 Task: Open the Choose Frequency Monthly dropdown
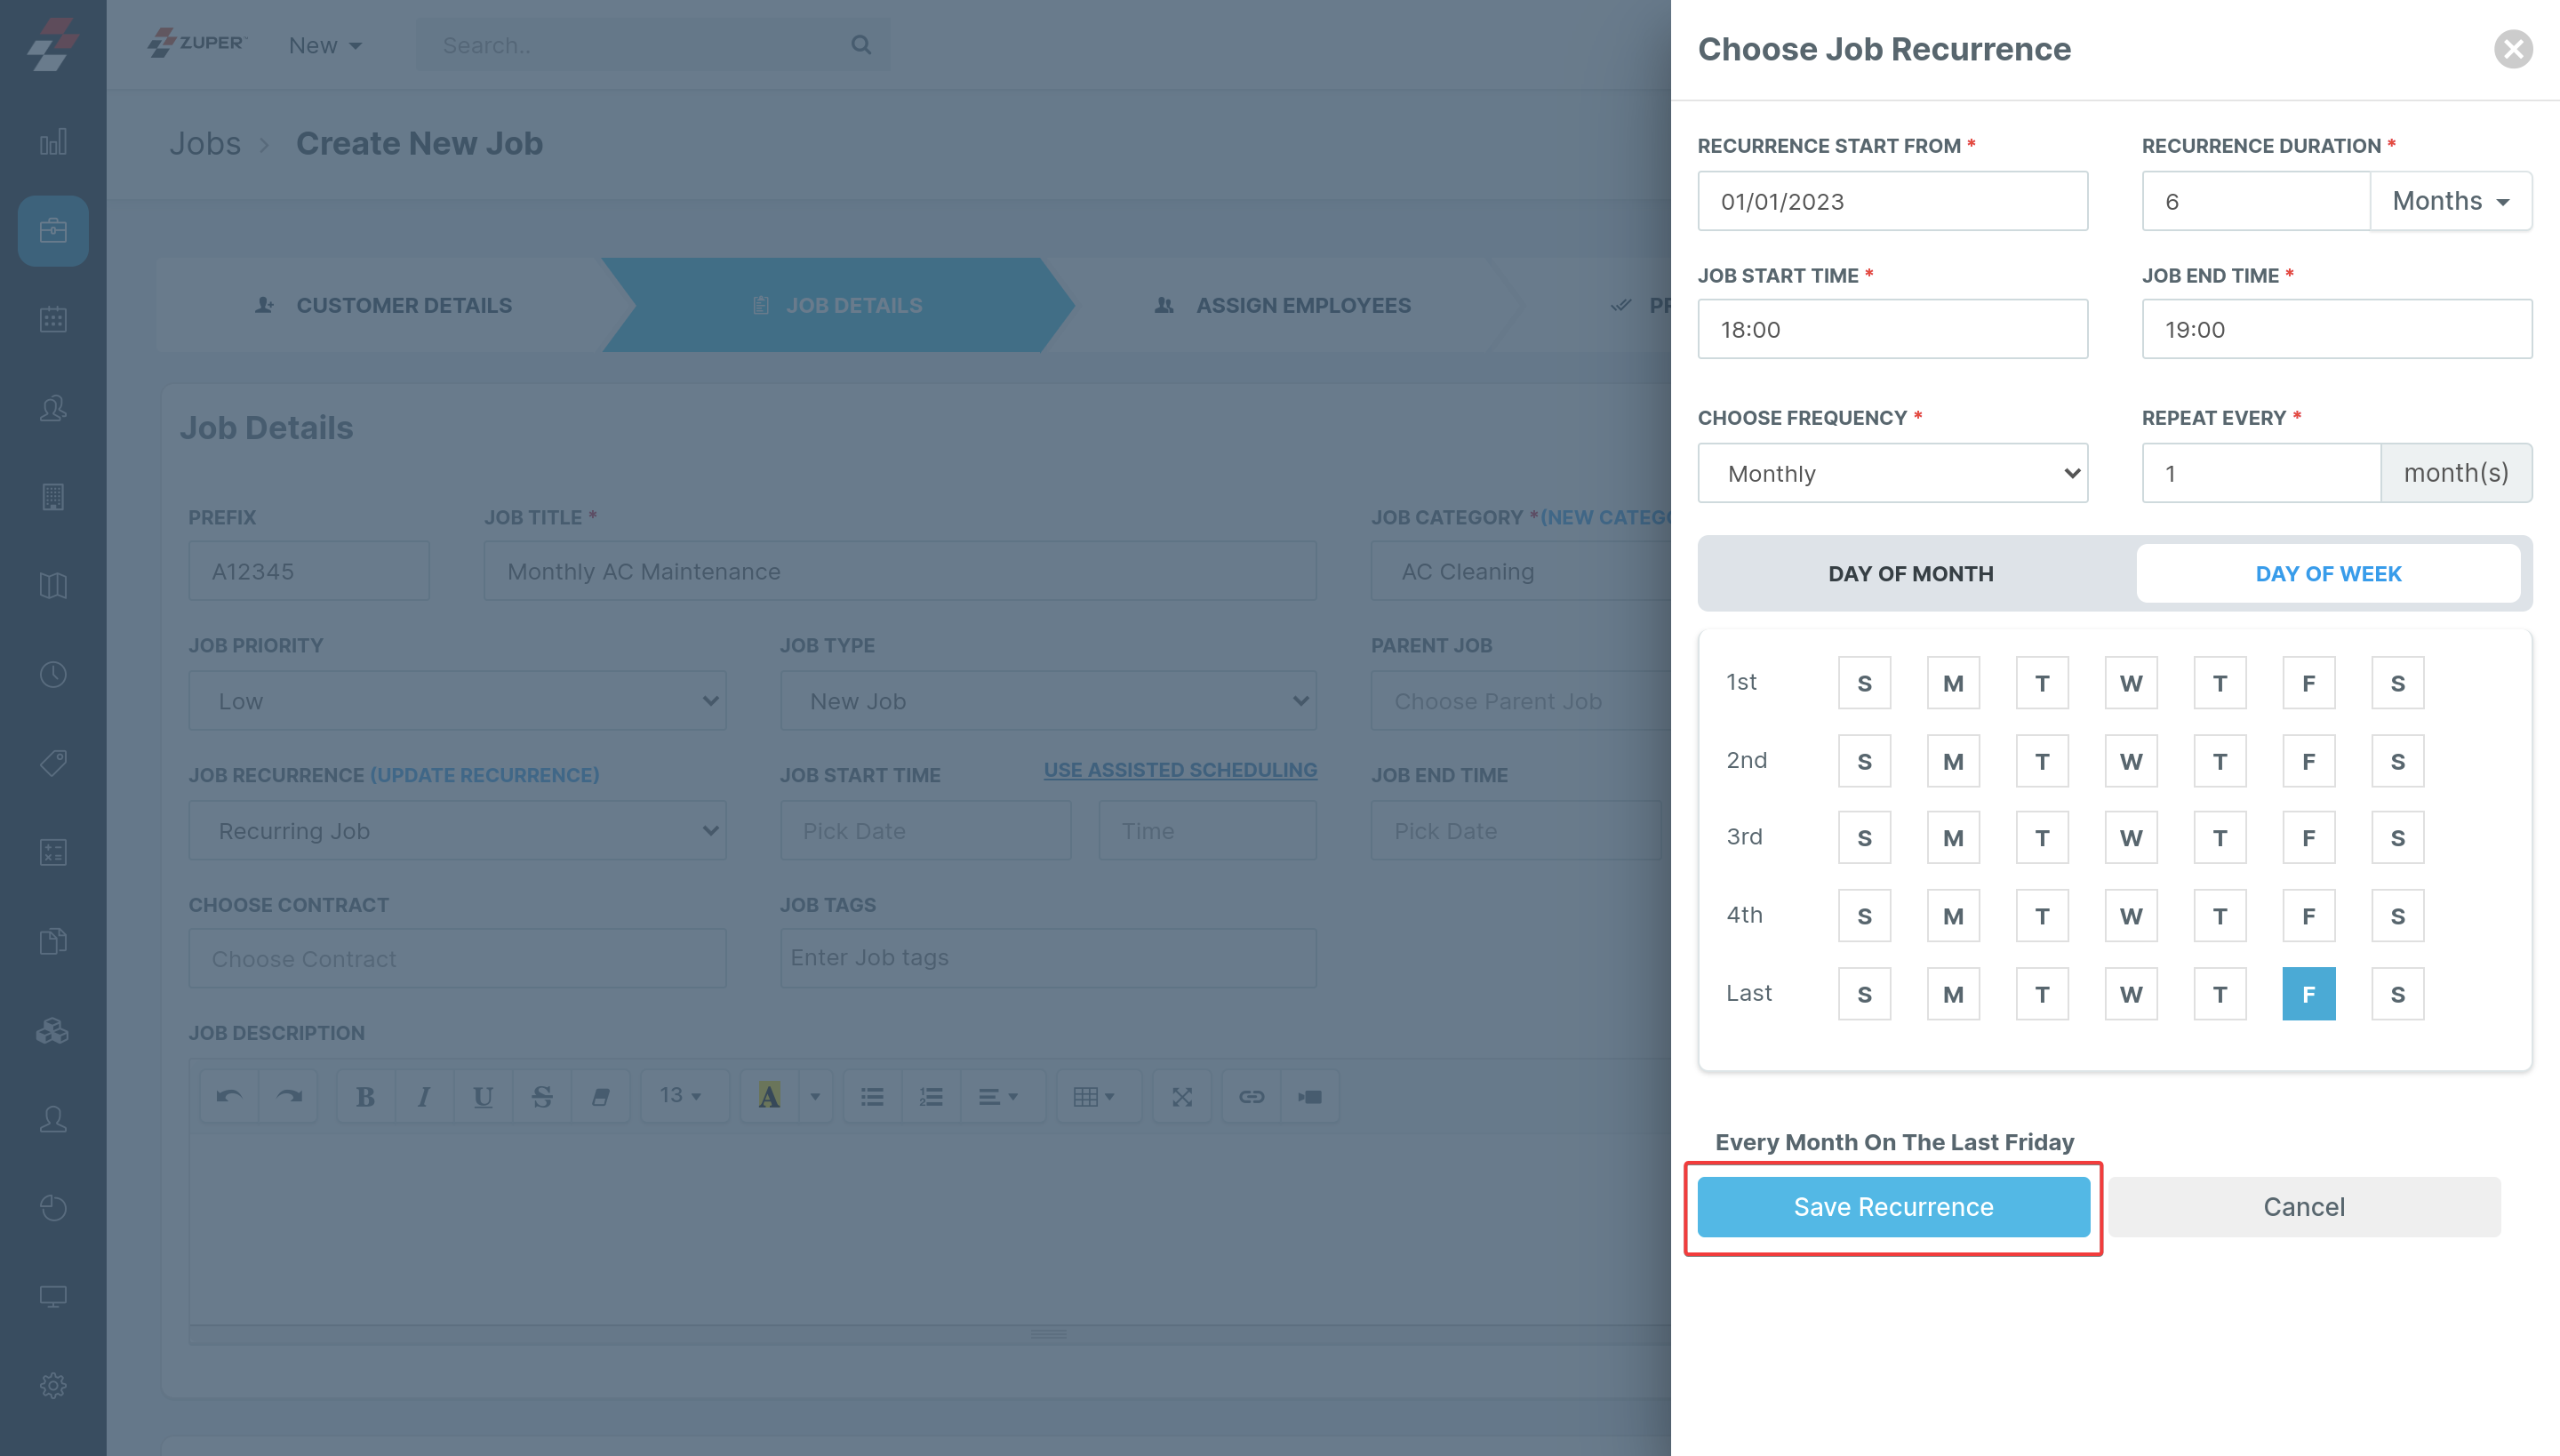1892,473
